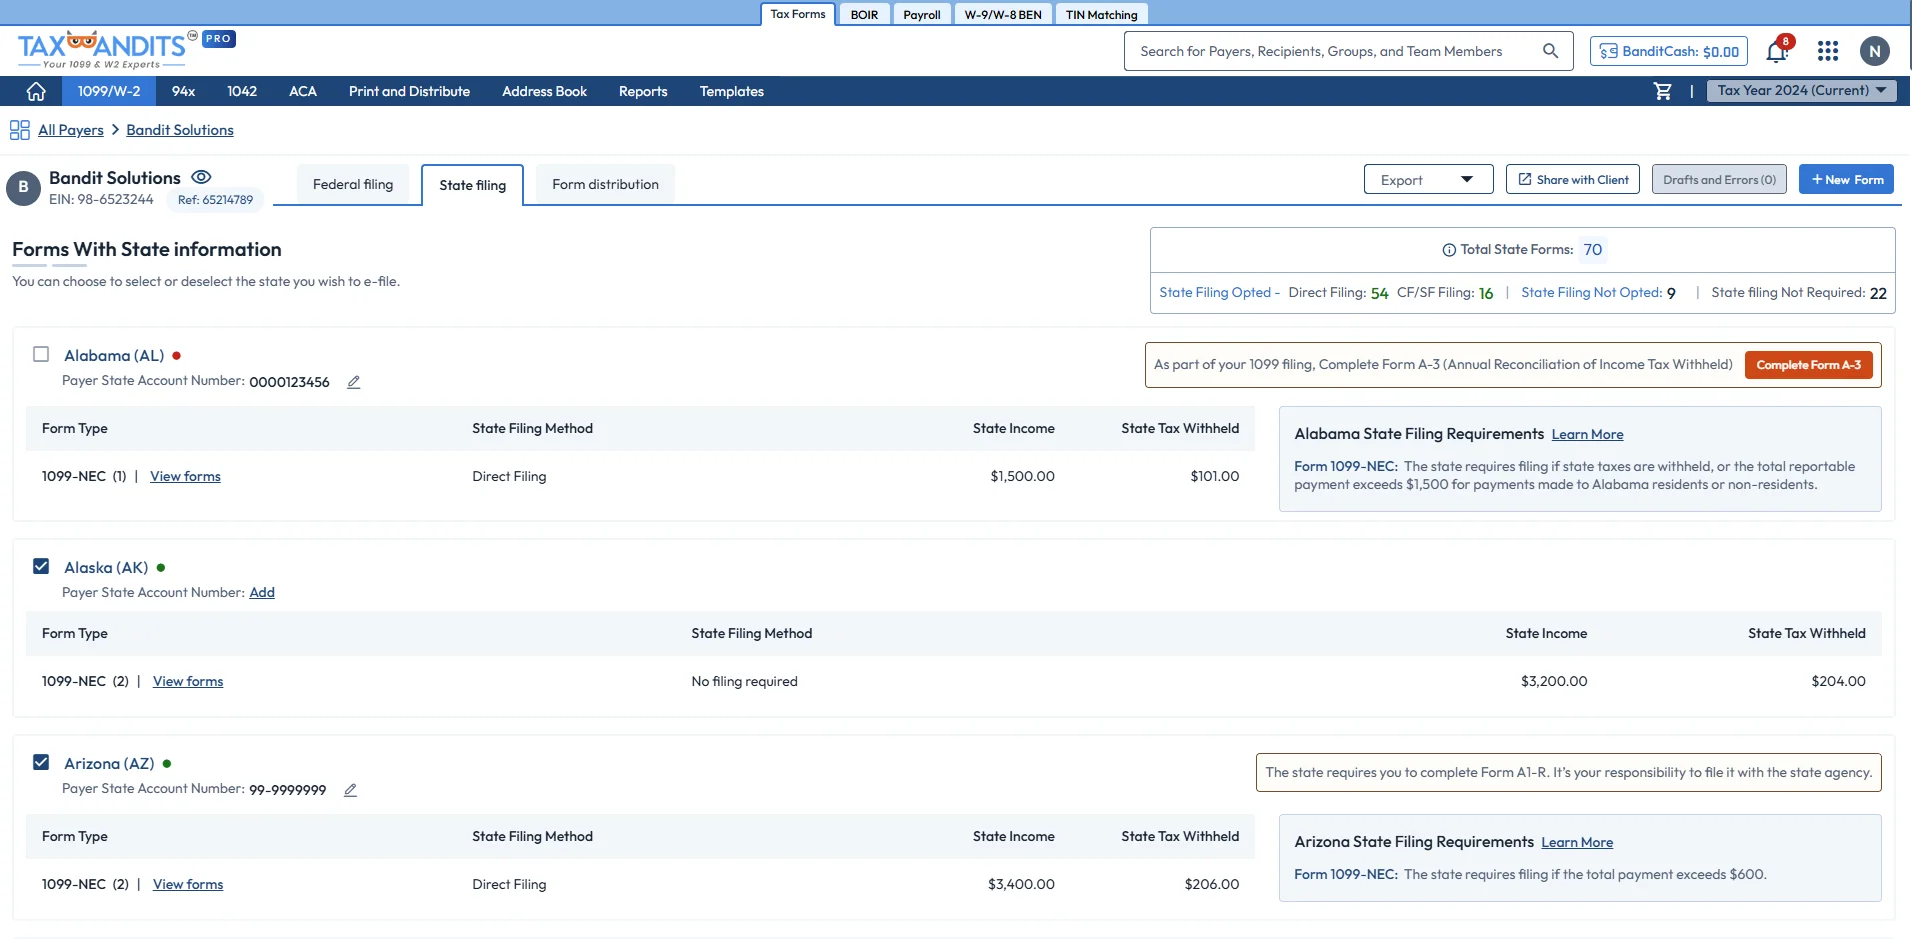Image resolution: width=1912 pixels, height=939 pixels.
Task: Click Complete Form A-3 button
Action: [1808, 365]
